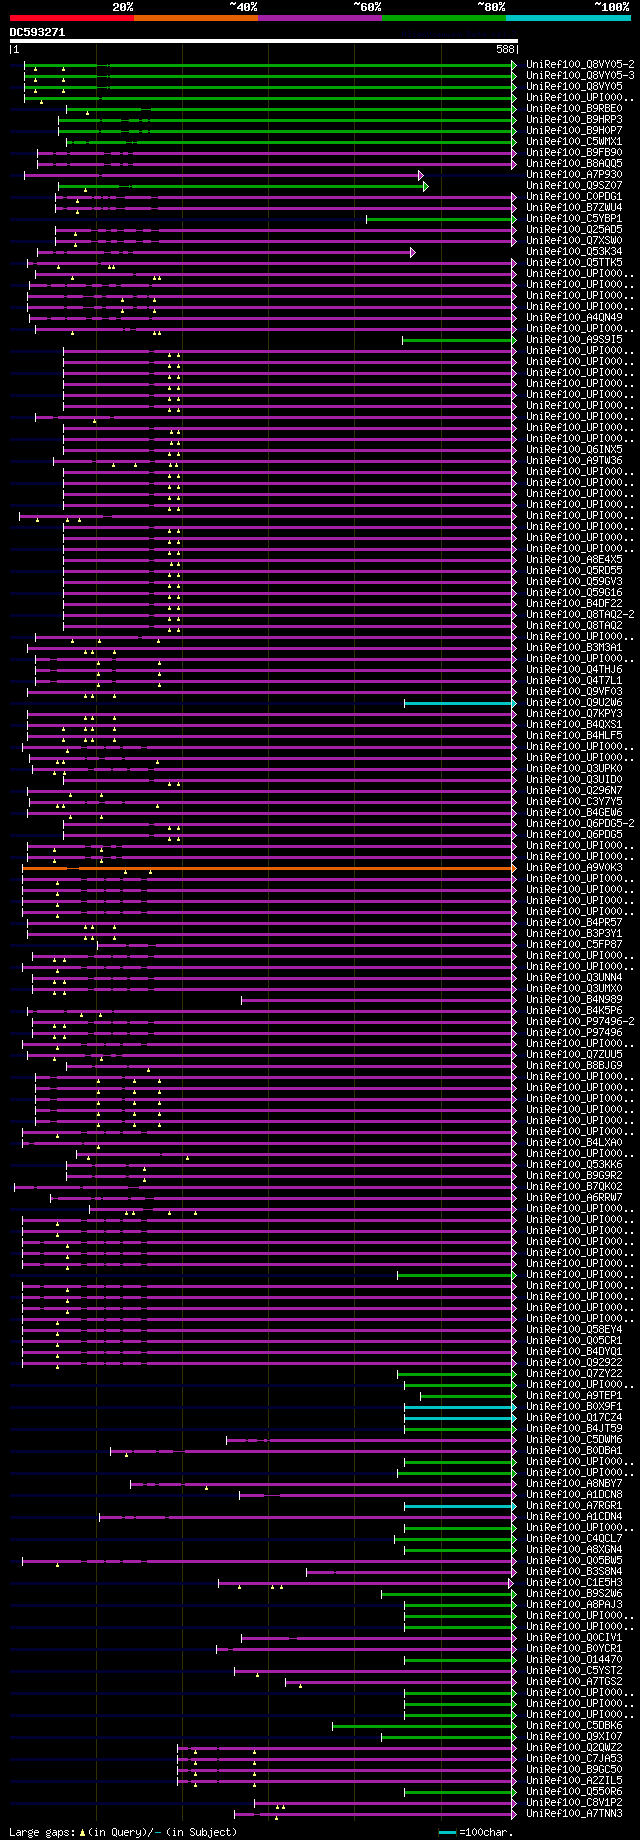This screenshot has width=640, height=1840.
Task: Select UniRef100_Q9U2W6 label
Action: click(x=574, y=702)
